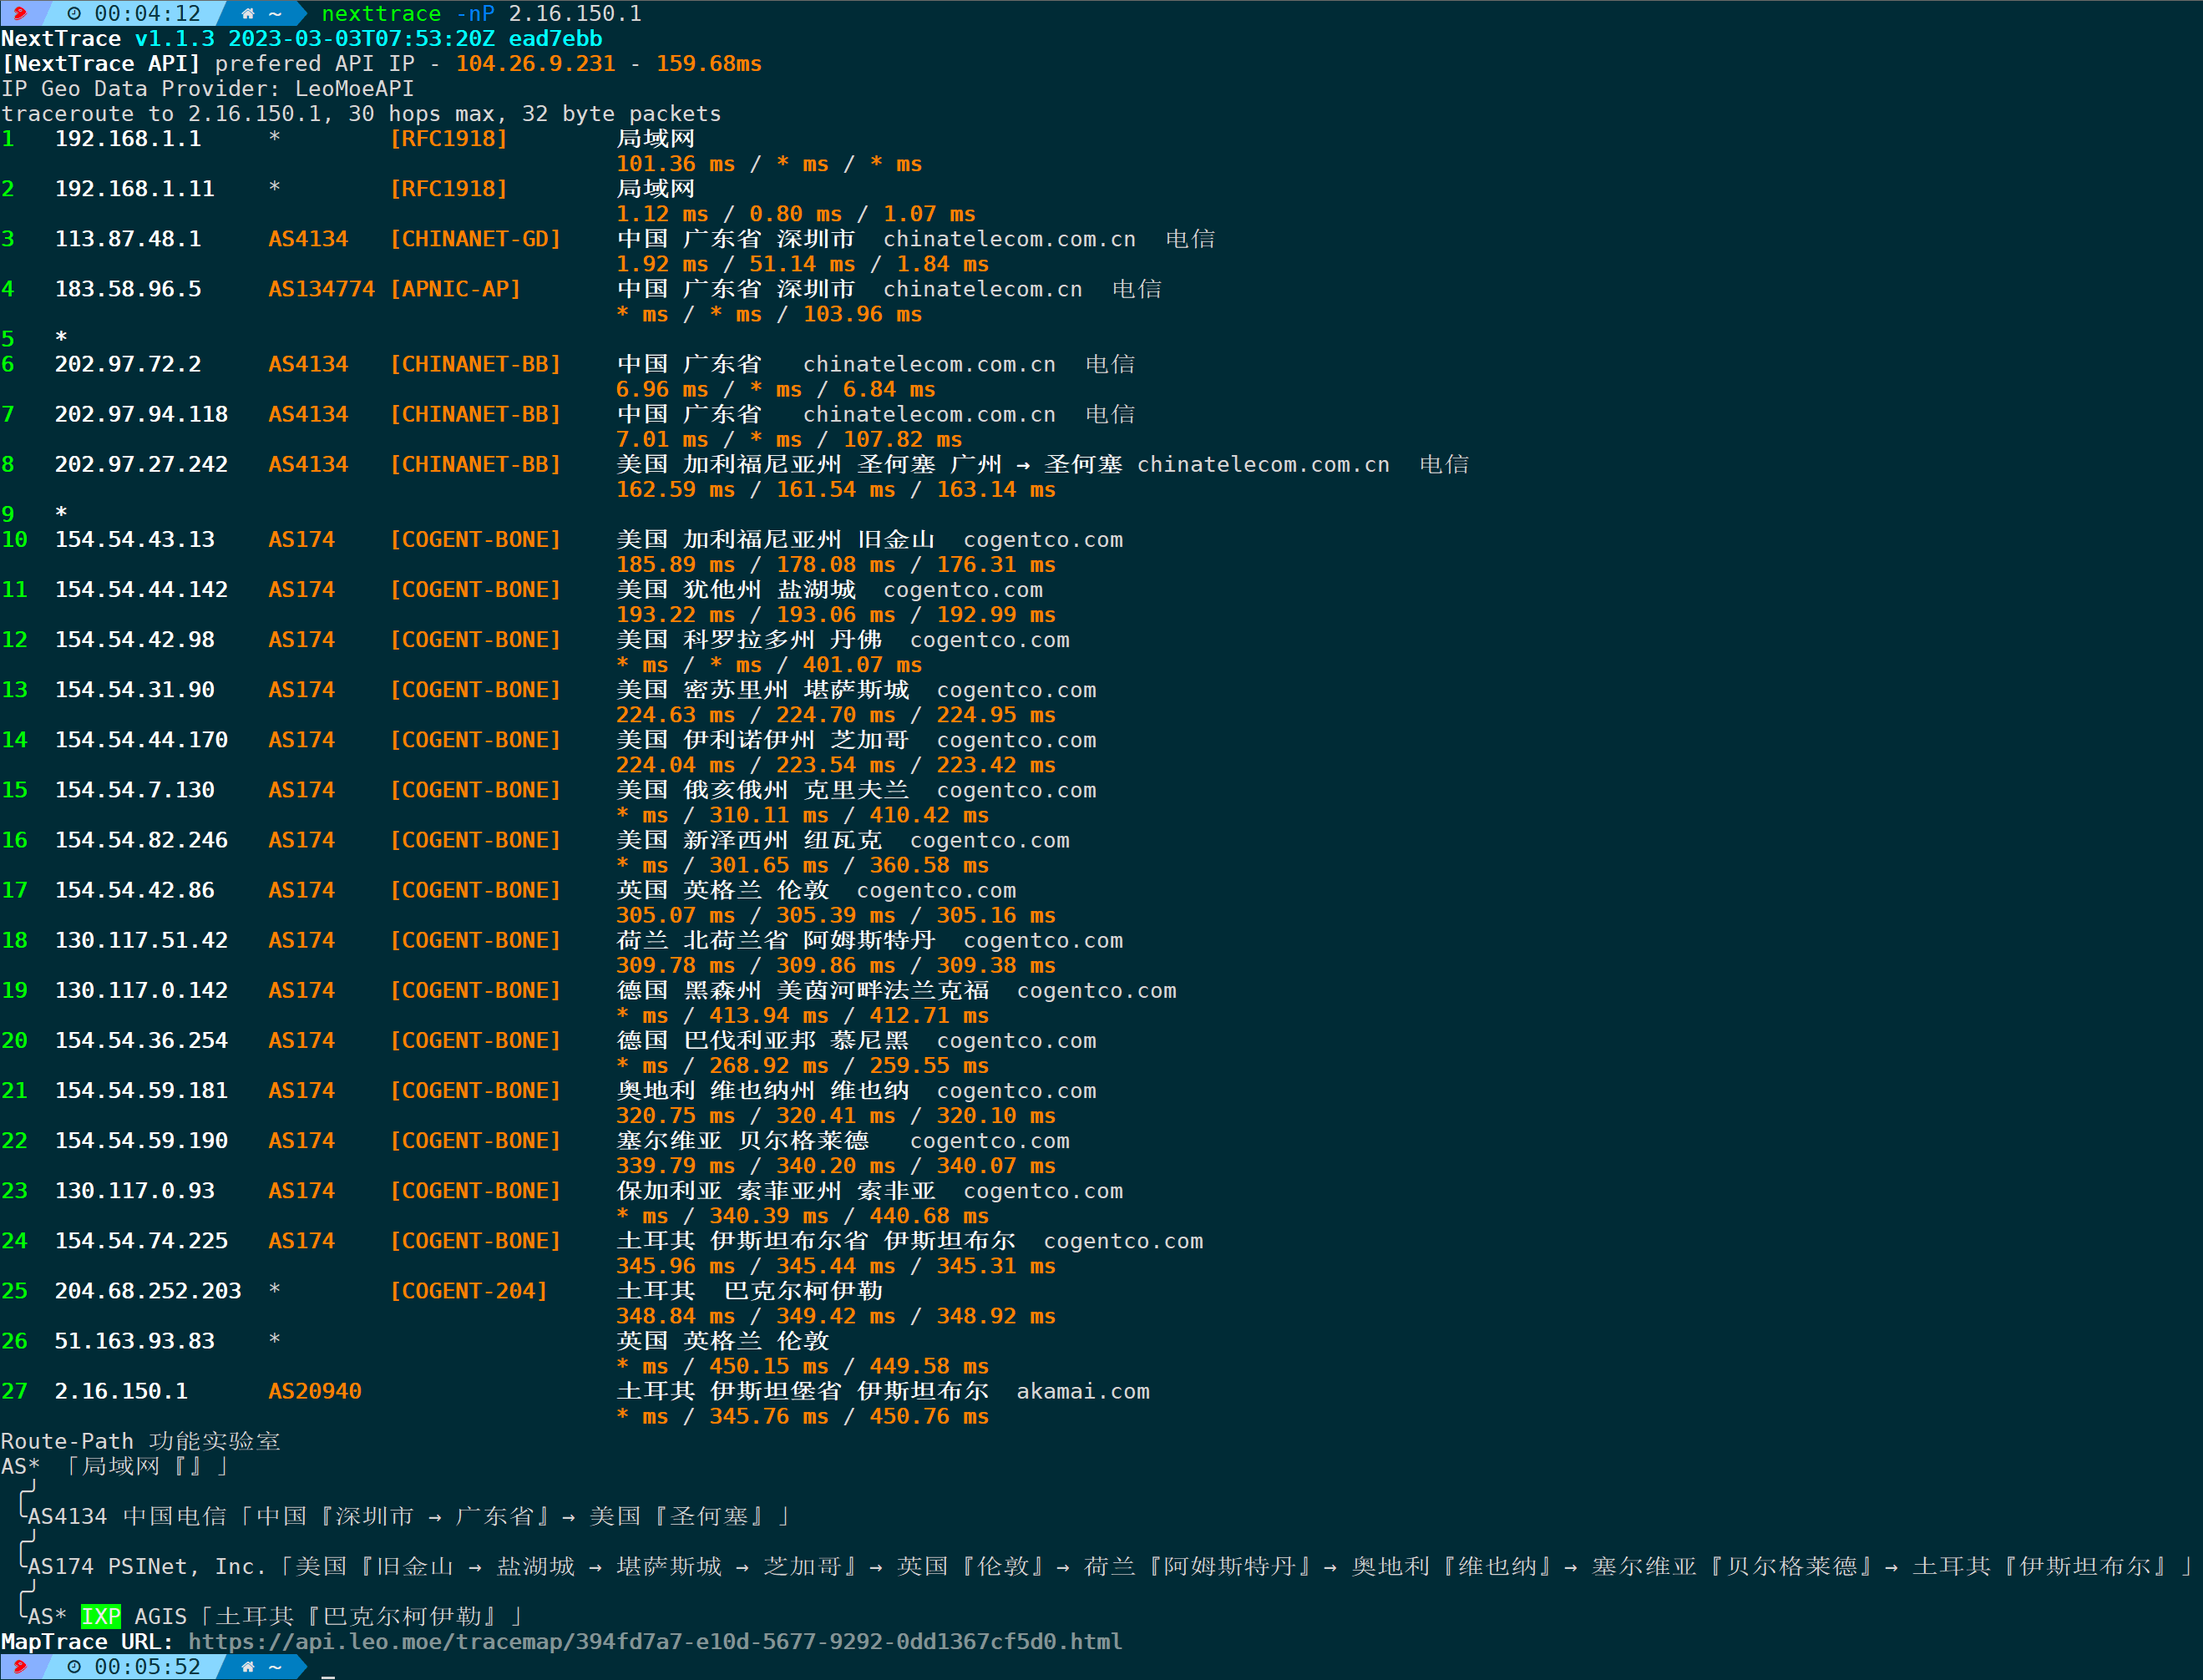Click the 00:04:12 timestamp in prompt
This screenshot has width=2203, height=1680.
[148, 13]
